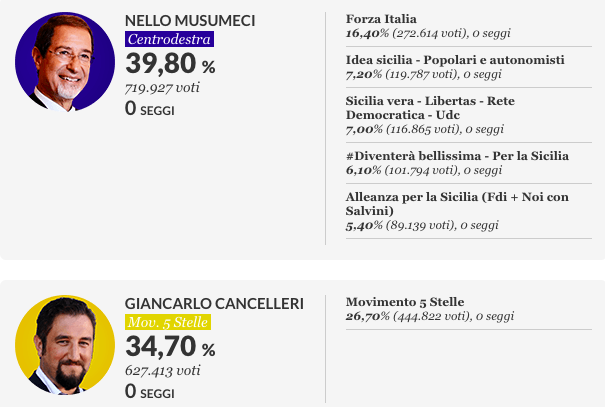Open the Forza Italia party entry
This screenshot has width=605, height=407.
tap(469, 26)
